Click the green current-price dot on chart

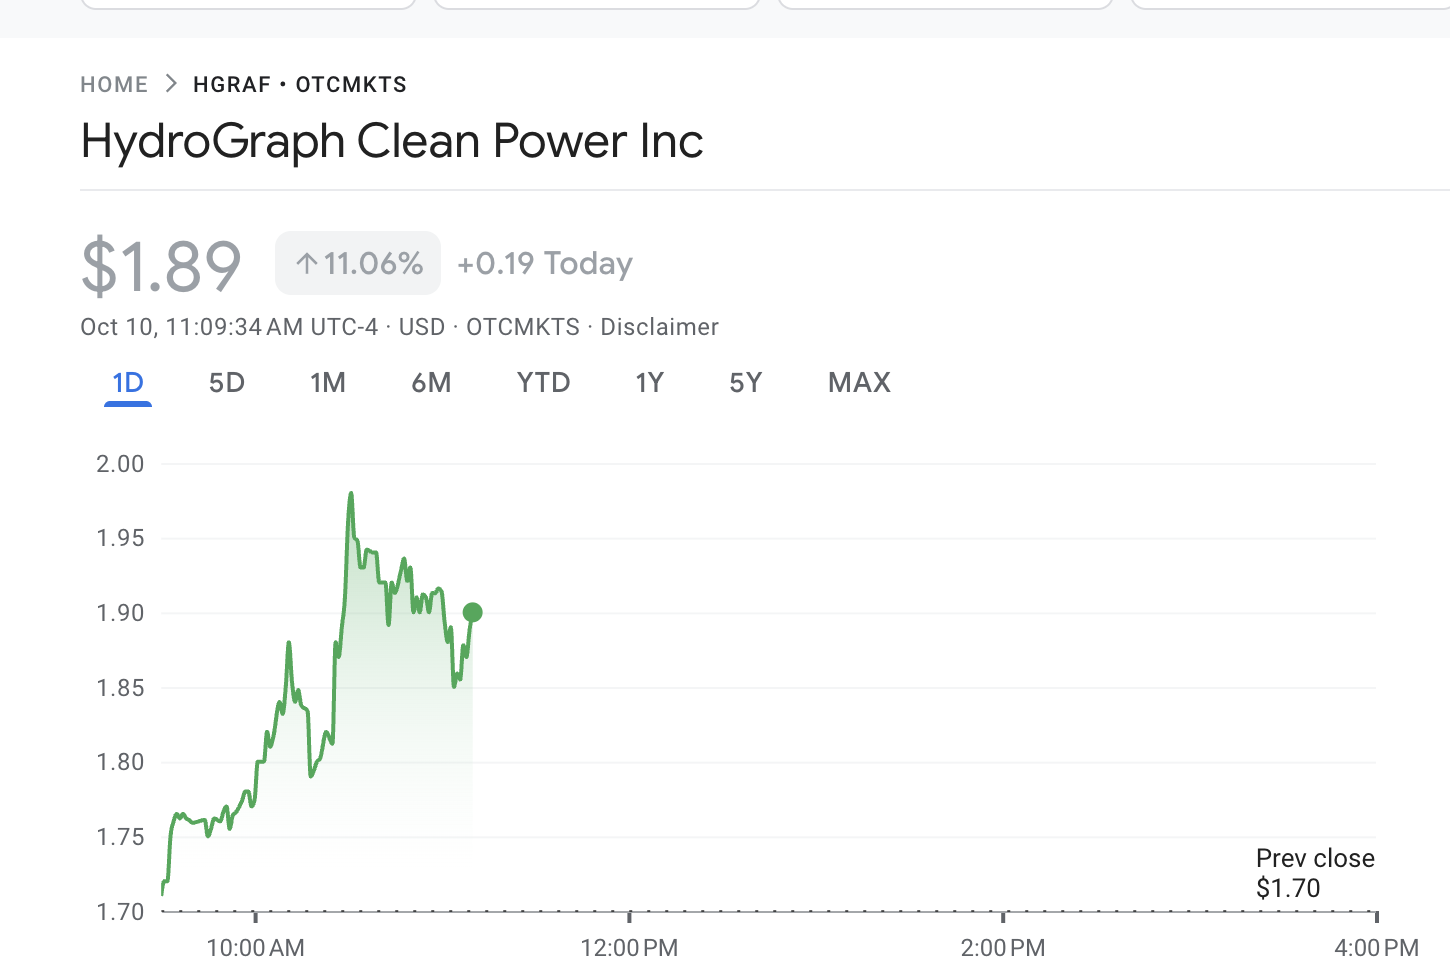(x=473, y=612)
